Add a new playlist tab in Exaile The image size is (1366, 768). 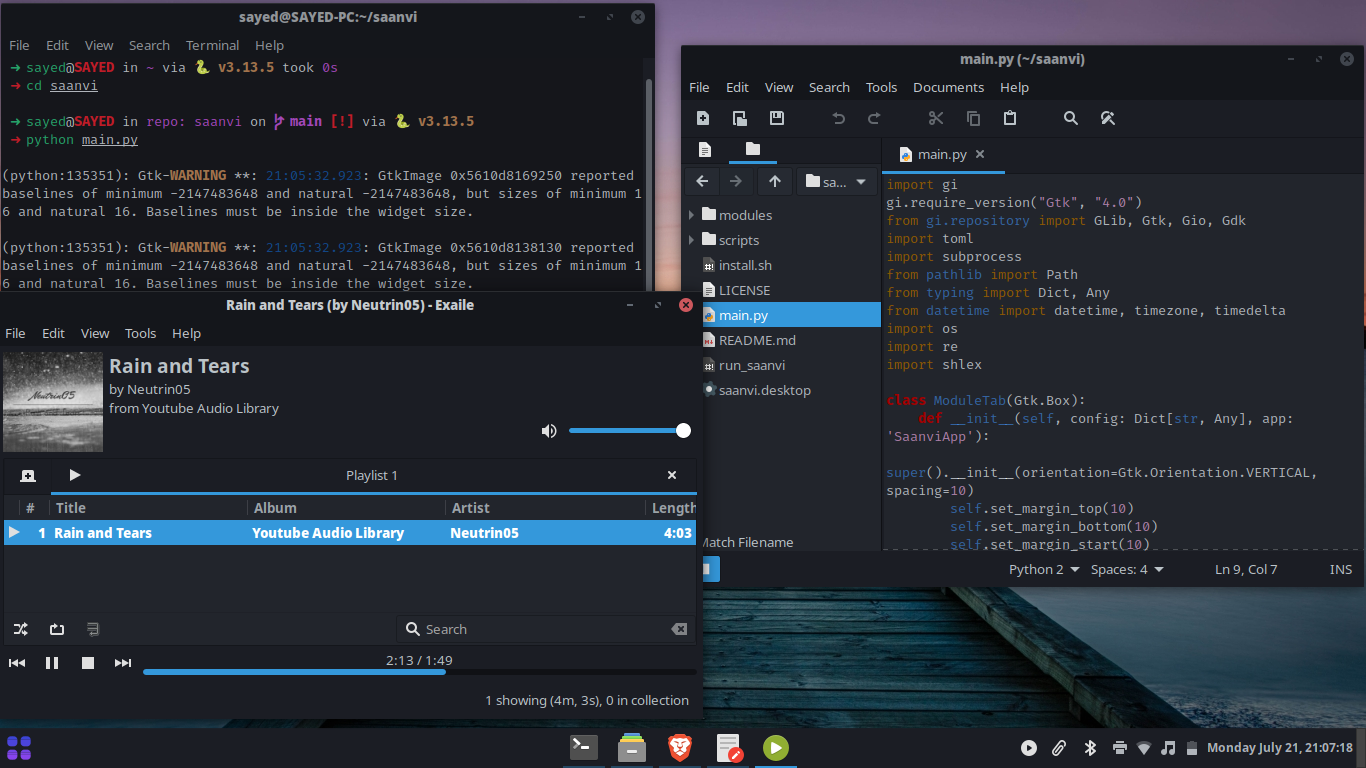[28, 475]
